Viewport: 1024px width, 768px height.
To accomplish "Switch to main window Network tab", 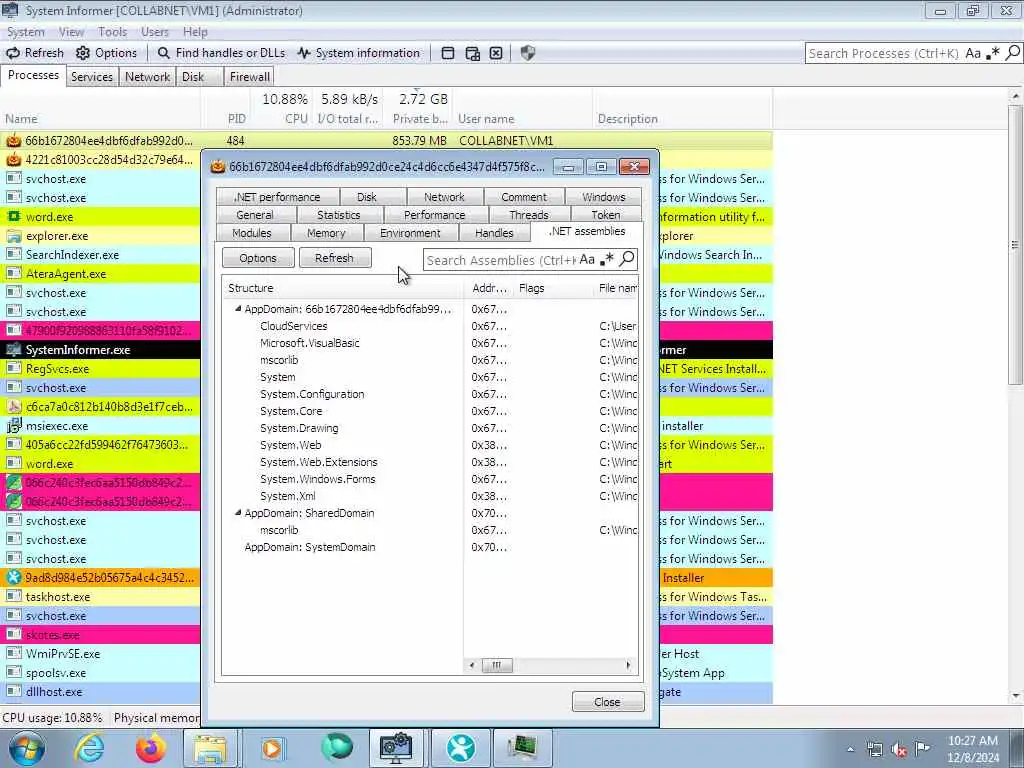I will click(148, 76).
